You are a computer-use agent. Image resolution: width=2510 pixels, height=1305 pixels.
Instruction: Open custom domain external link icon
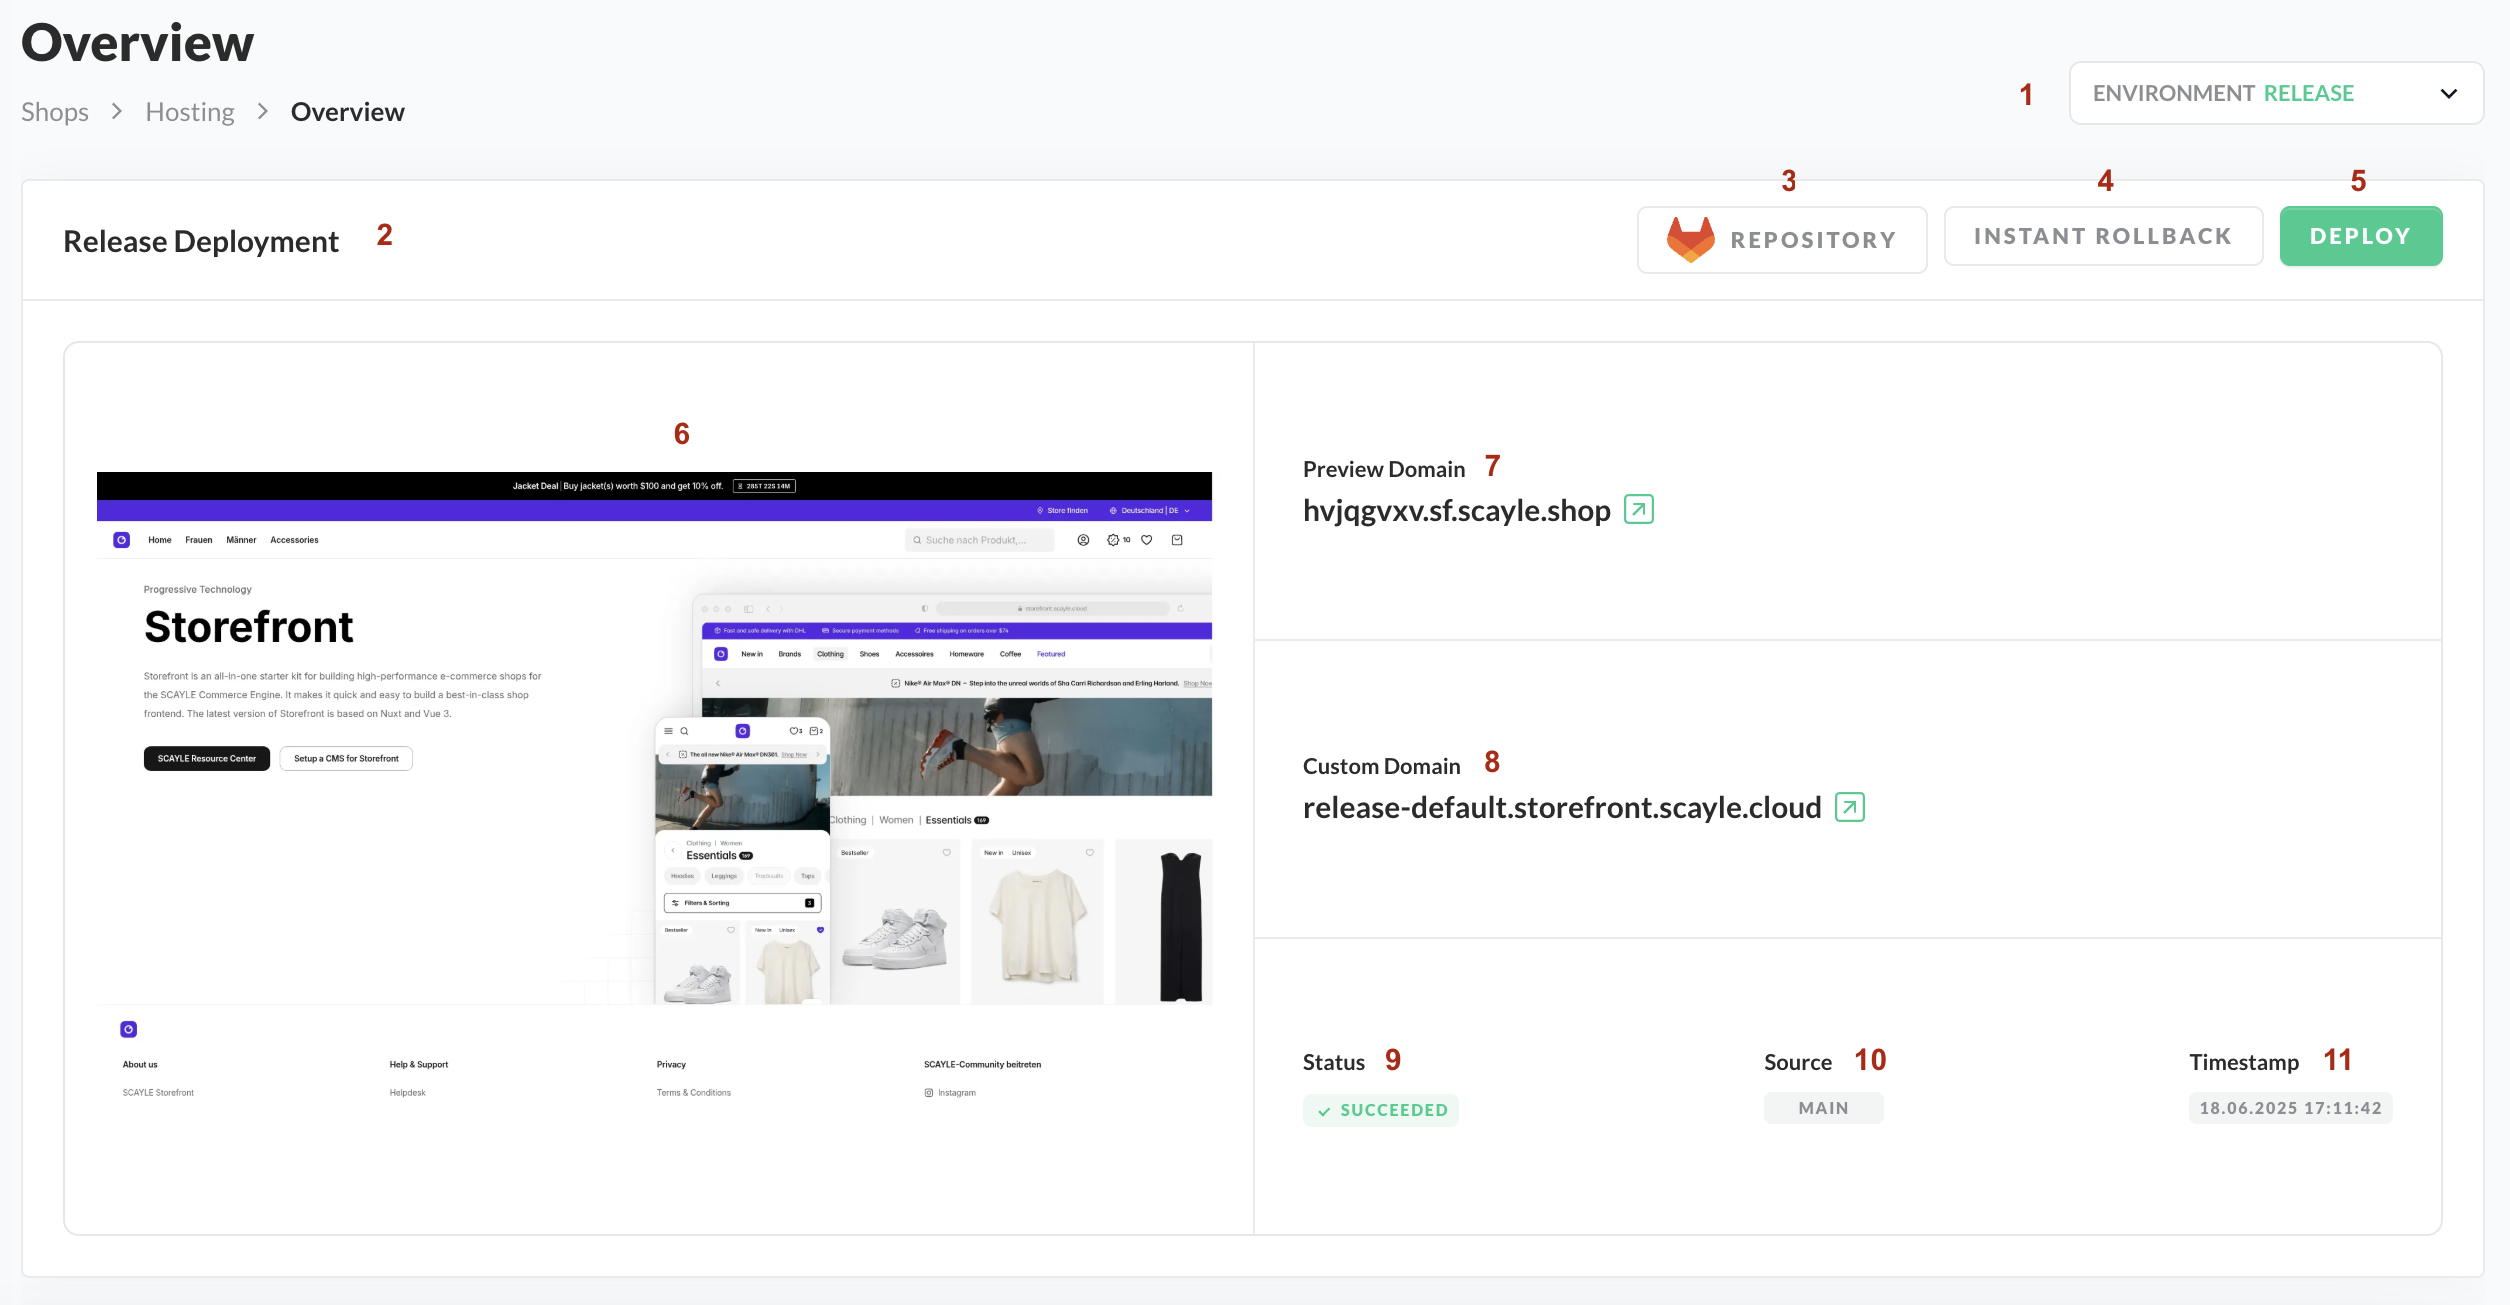pos(1849,807)
